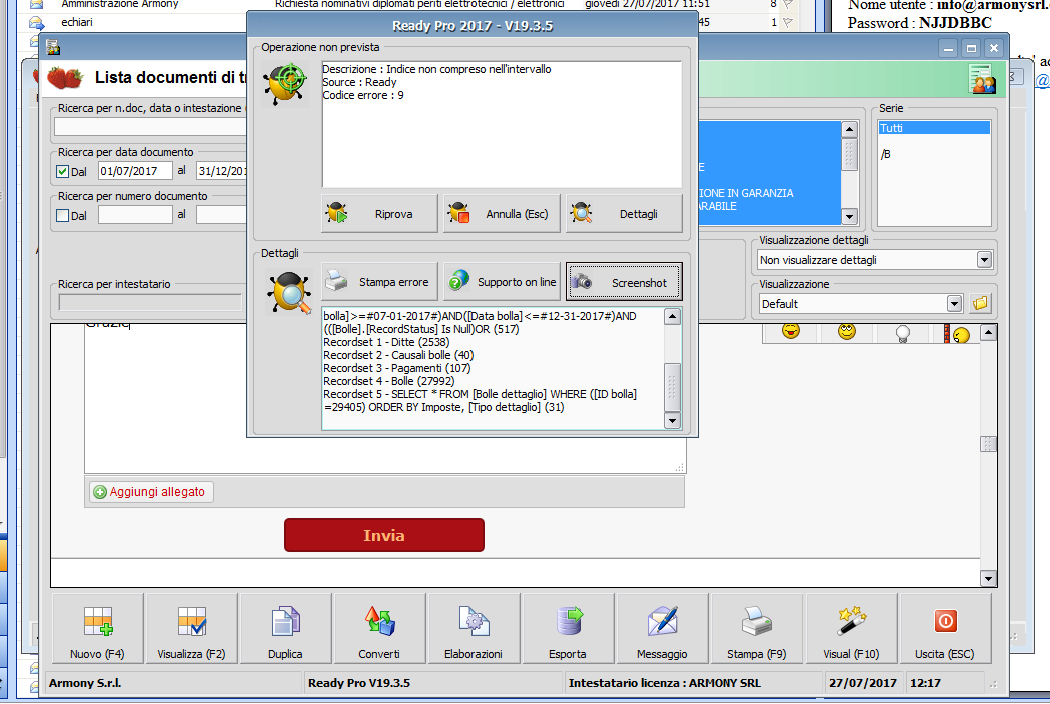
Task: Click up arrow of the blue list scrollbar
Action: click(849, 129)
